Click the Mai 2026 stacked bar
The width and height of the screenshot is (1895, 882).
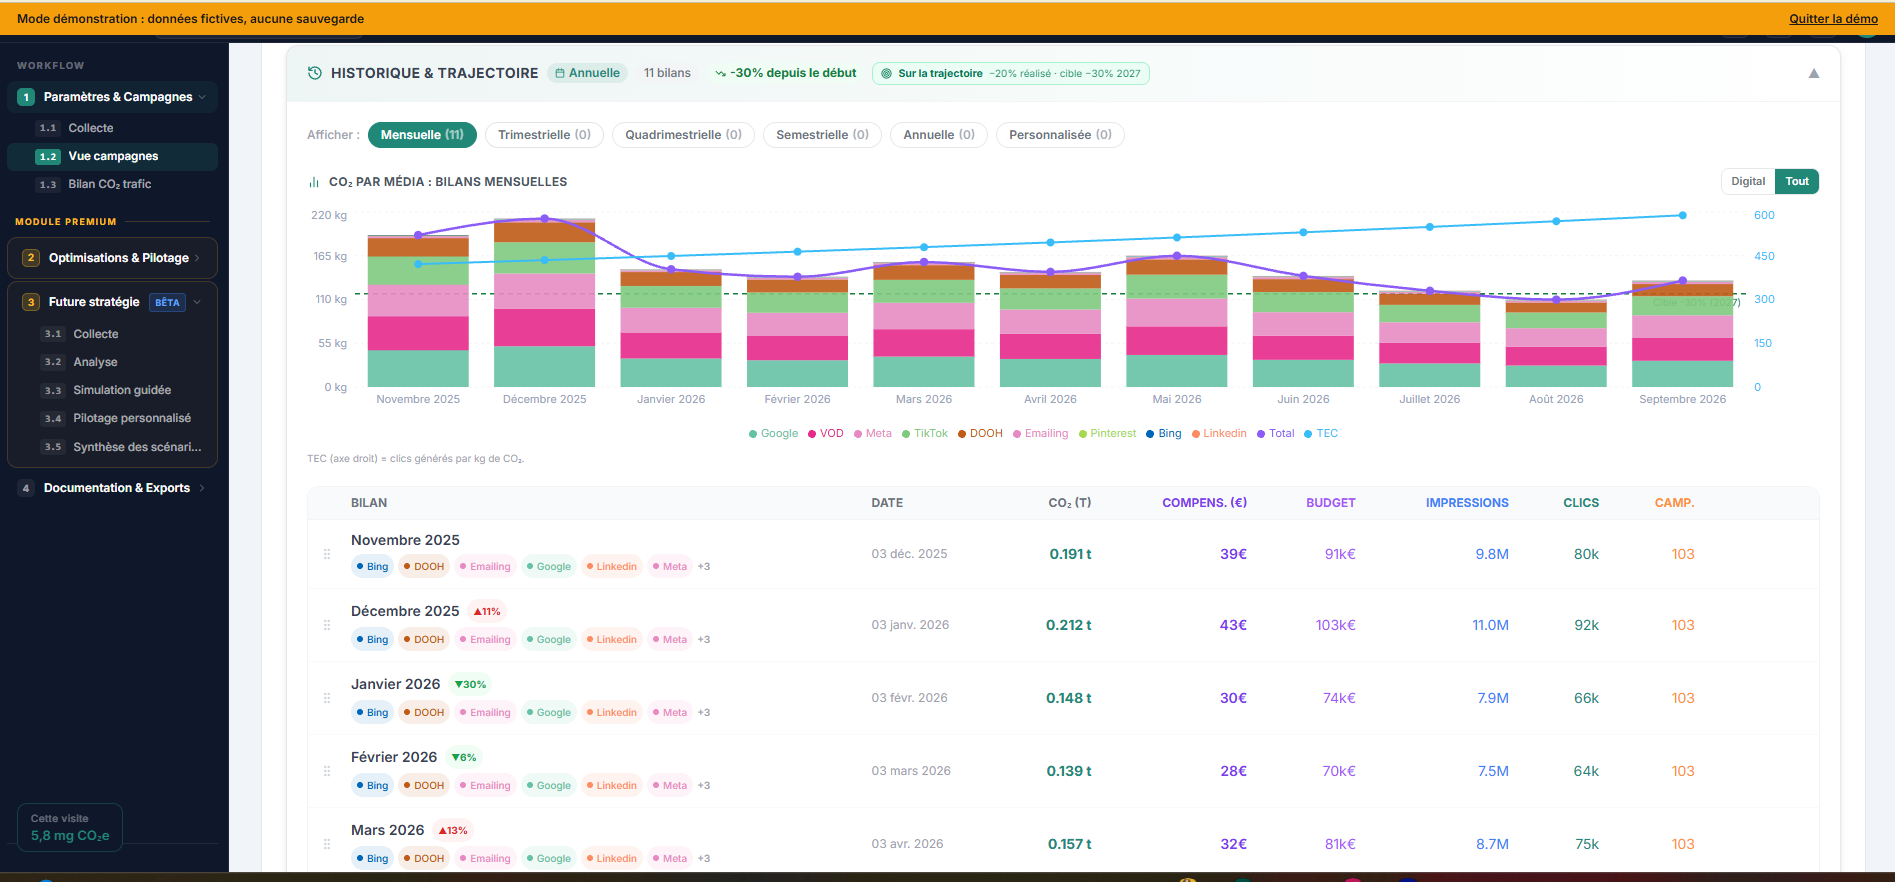(x=1176, y=321)
